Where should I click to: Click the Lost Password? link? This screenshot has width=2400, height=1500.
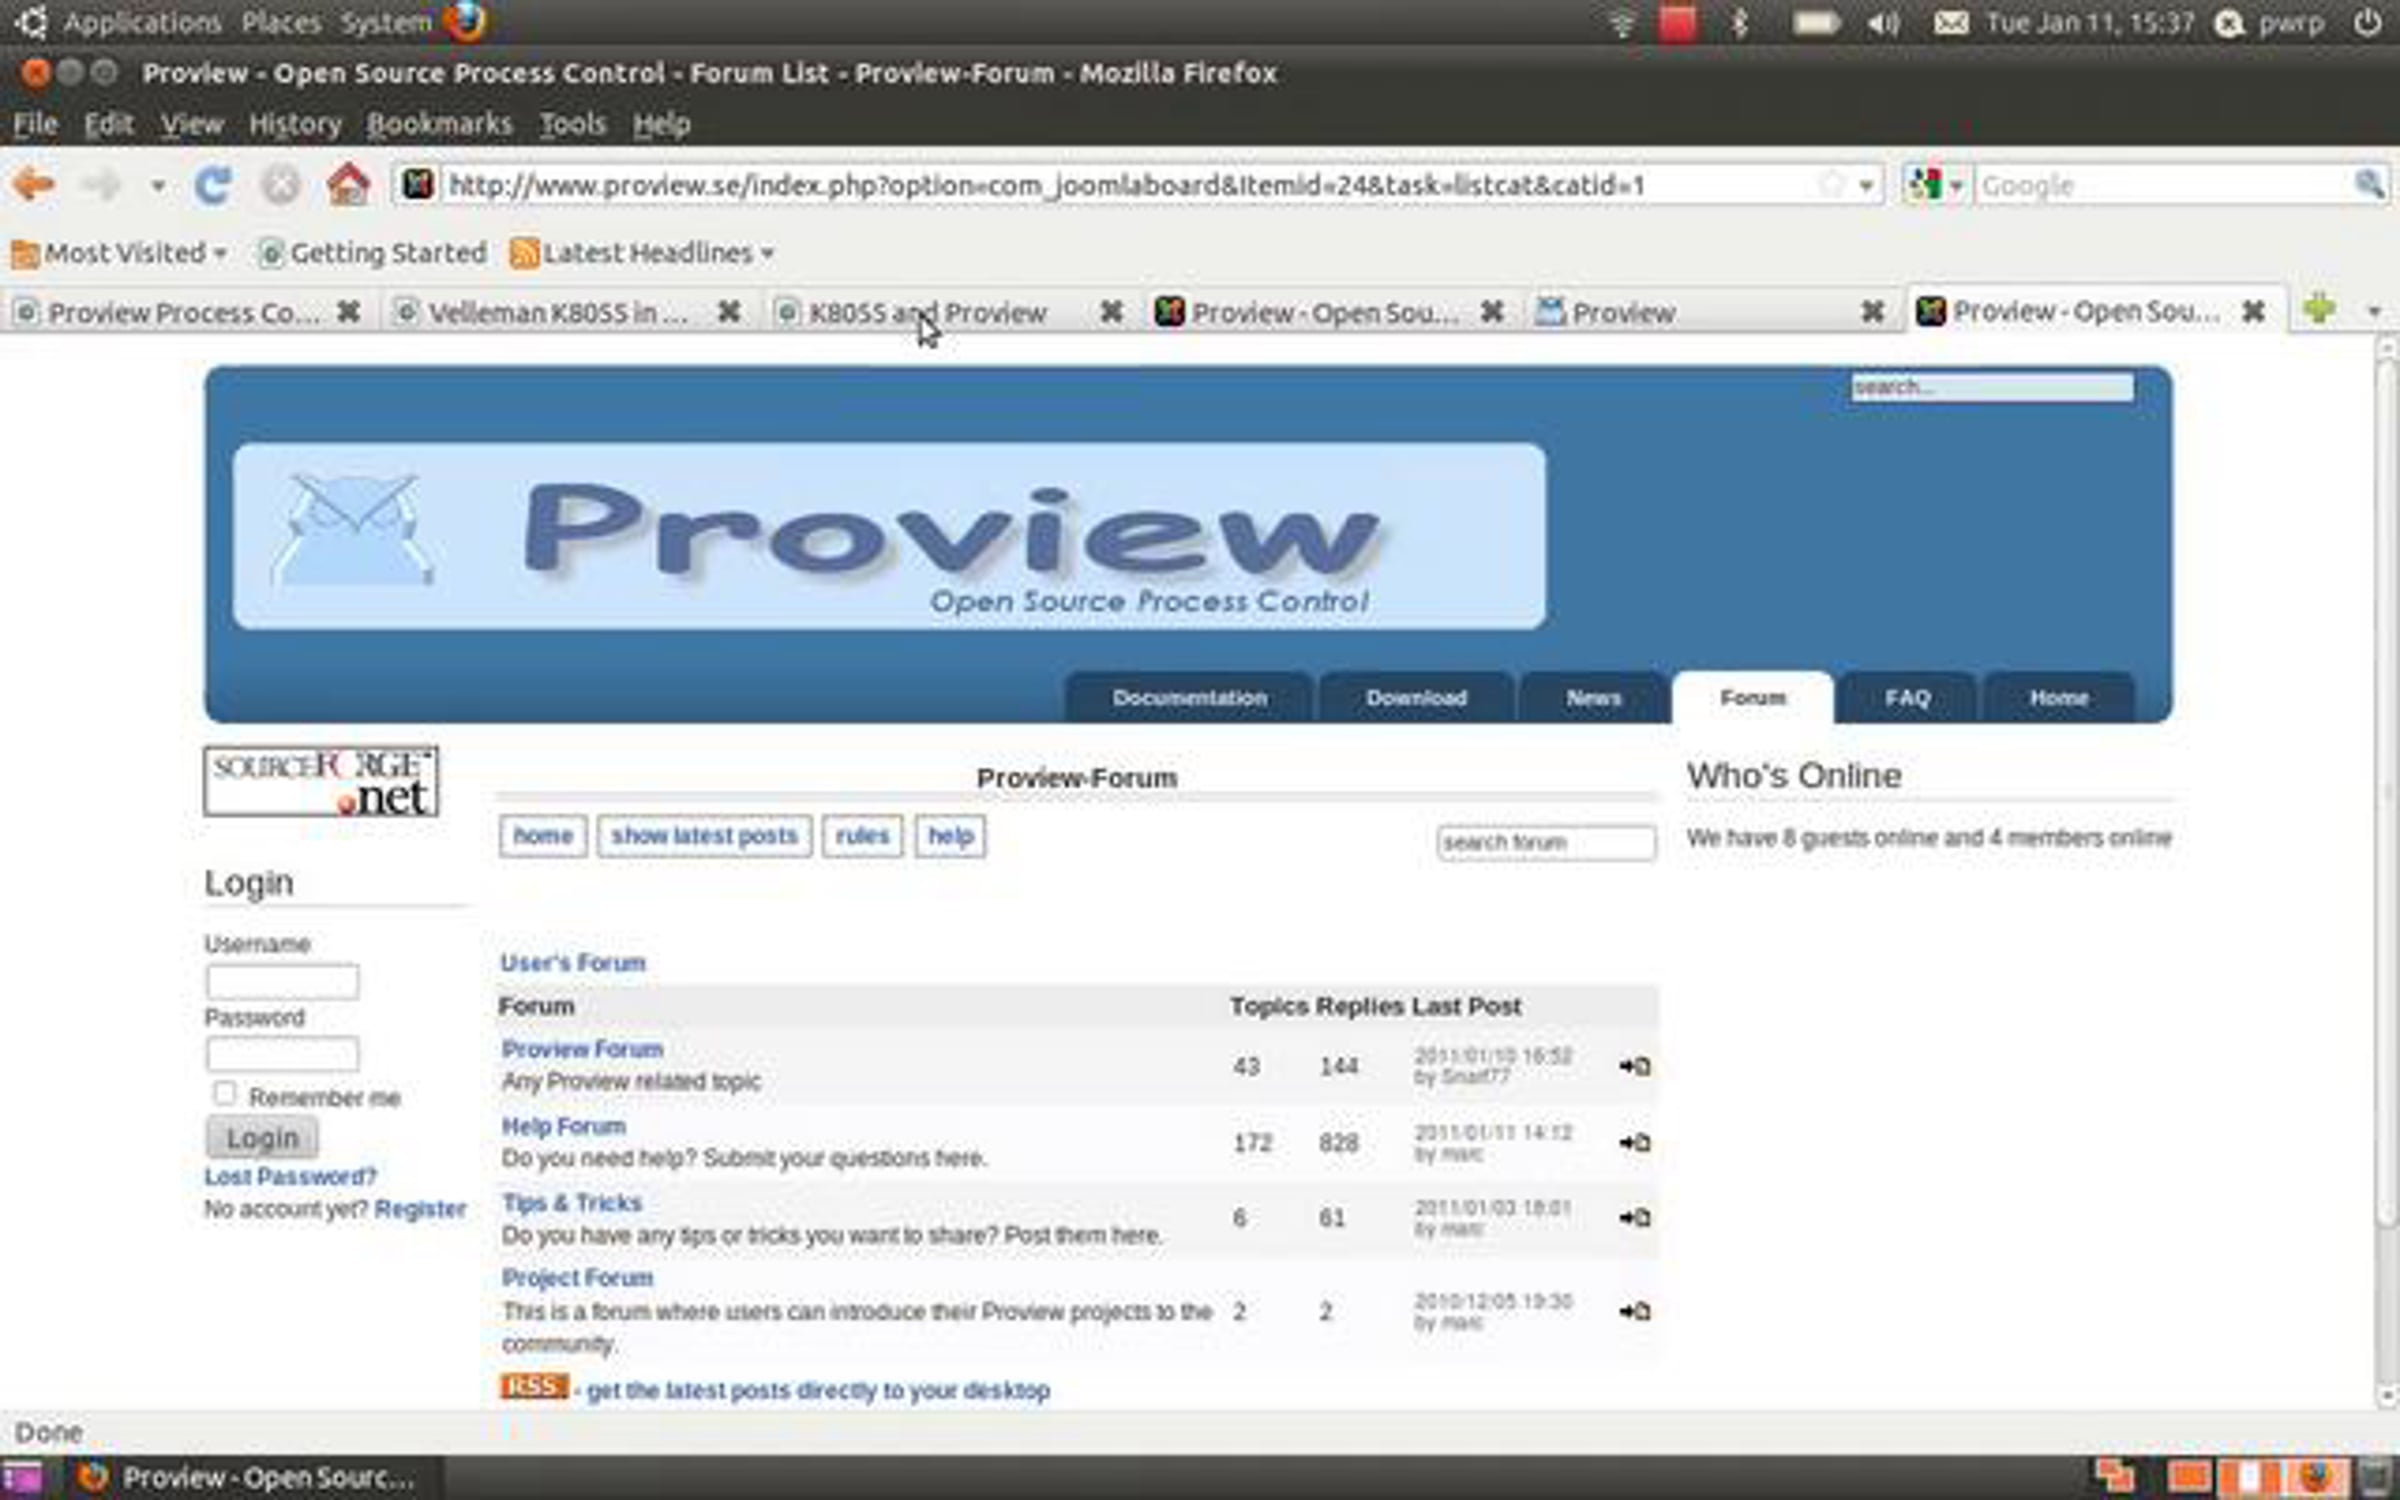point(290,1176)
